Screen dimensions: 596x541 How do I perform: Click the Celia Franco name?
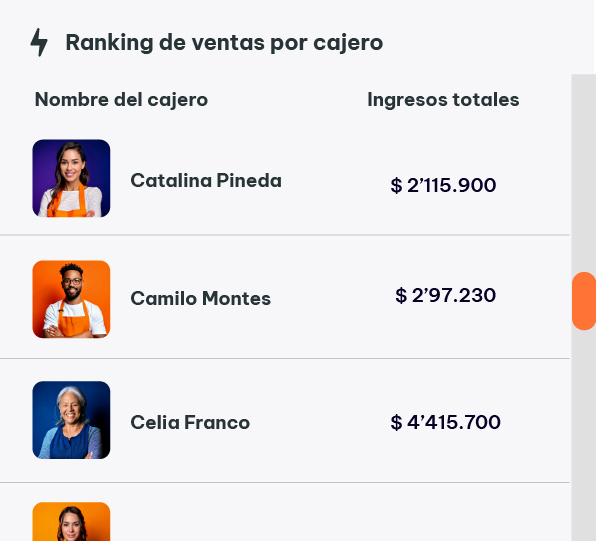coord(190,422)
